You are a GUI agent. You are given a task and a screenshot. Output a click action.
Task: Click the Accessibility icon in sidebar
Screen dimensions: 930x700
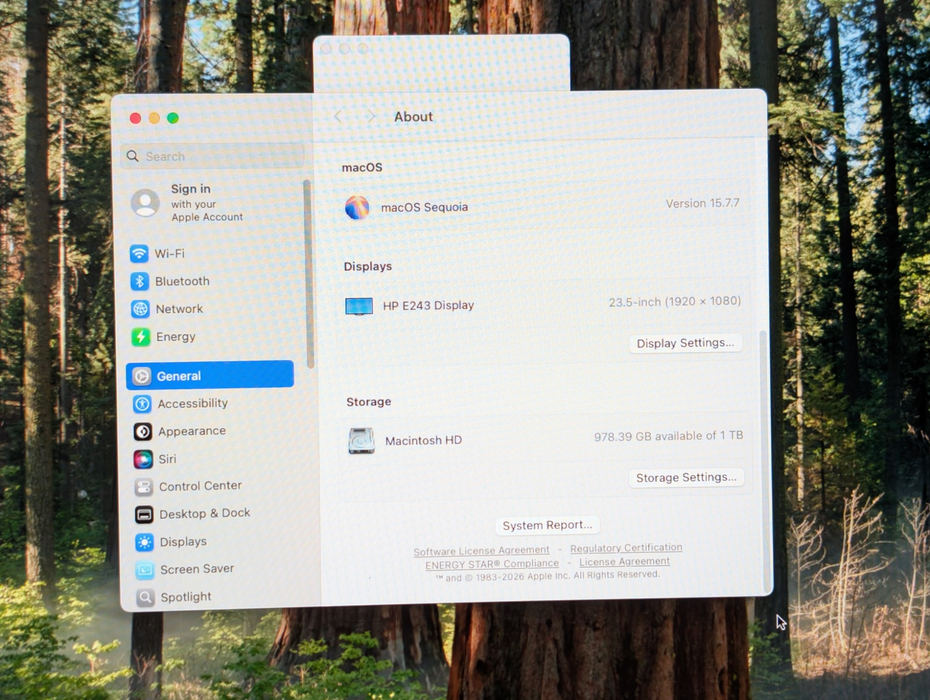point(142,404)
